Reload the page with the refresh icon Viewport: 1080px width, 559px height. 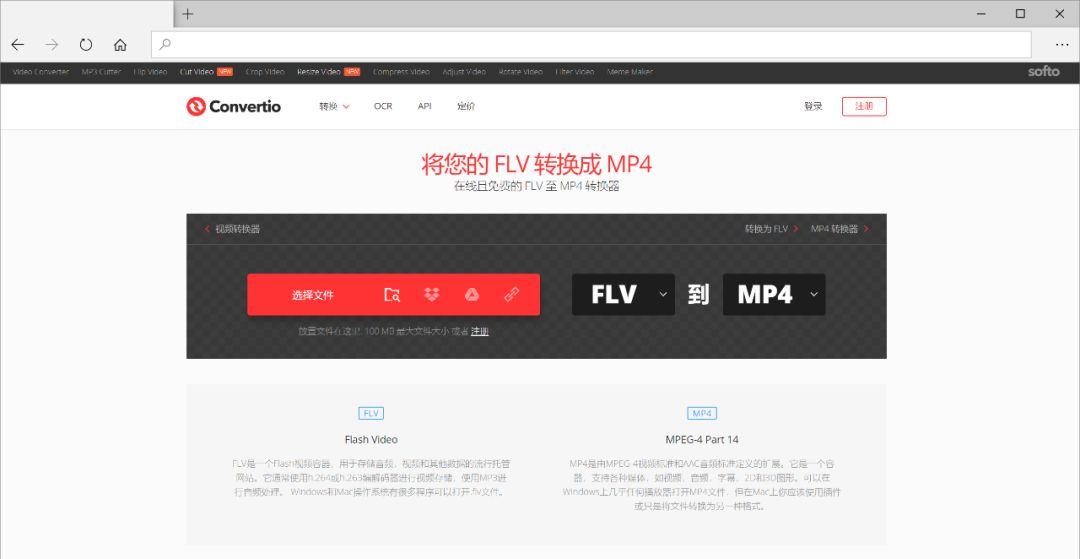(x=86, y=45)
